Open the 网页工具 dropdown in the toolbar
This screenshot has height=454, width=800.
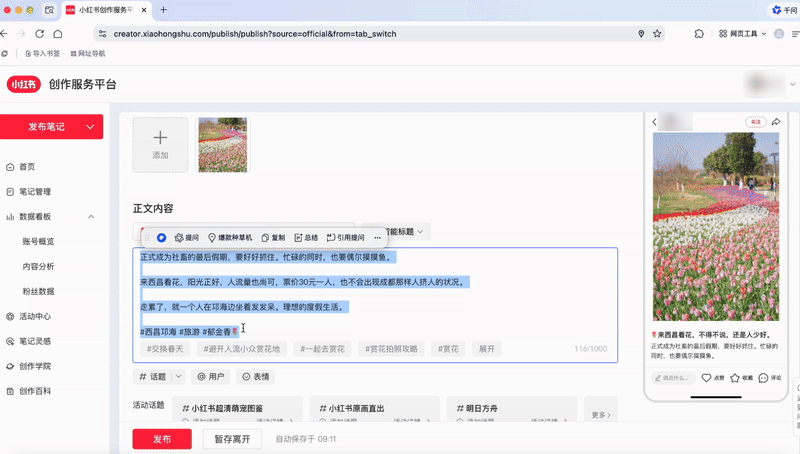tap(742, 34)
